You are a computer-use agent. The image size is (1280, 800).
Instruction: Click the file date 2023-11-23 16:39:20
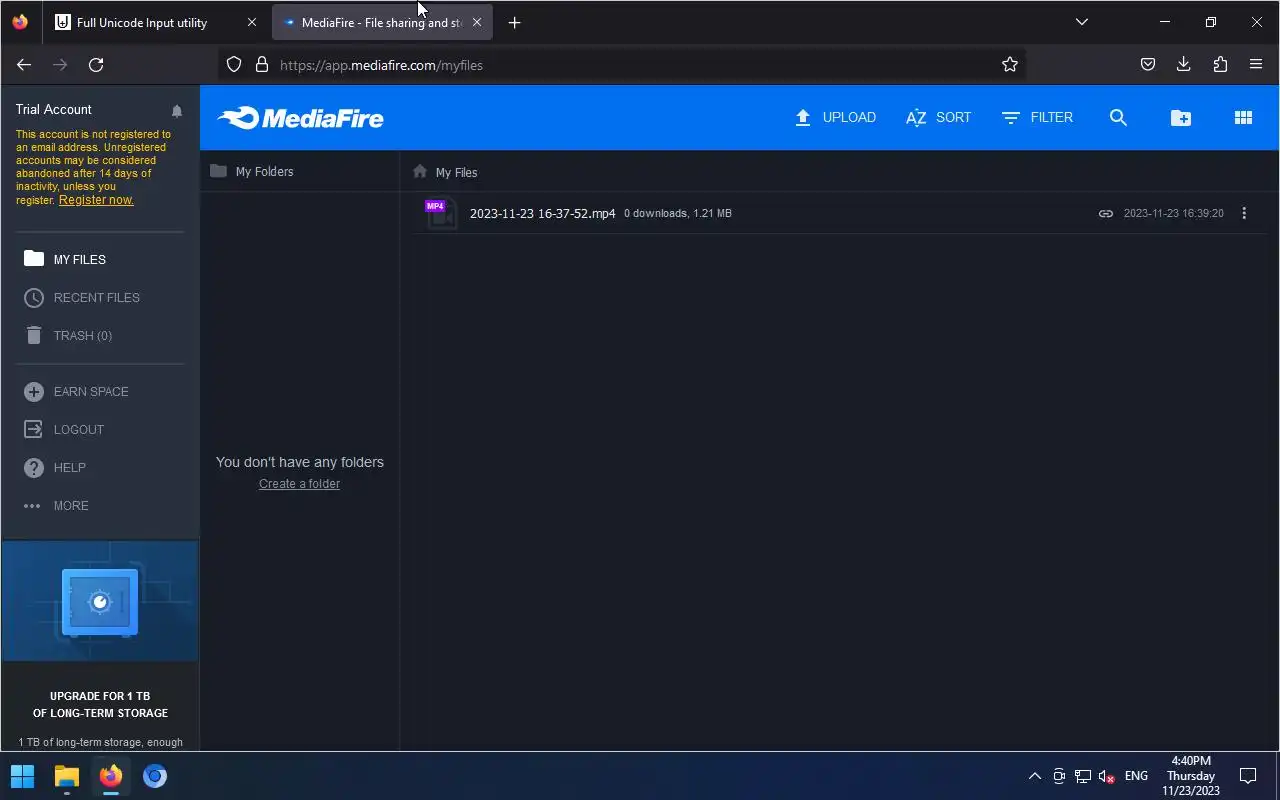1173,213
